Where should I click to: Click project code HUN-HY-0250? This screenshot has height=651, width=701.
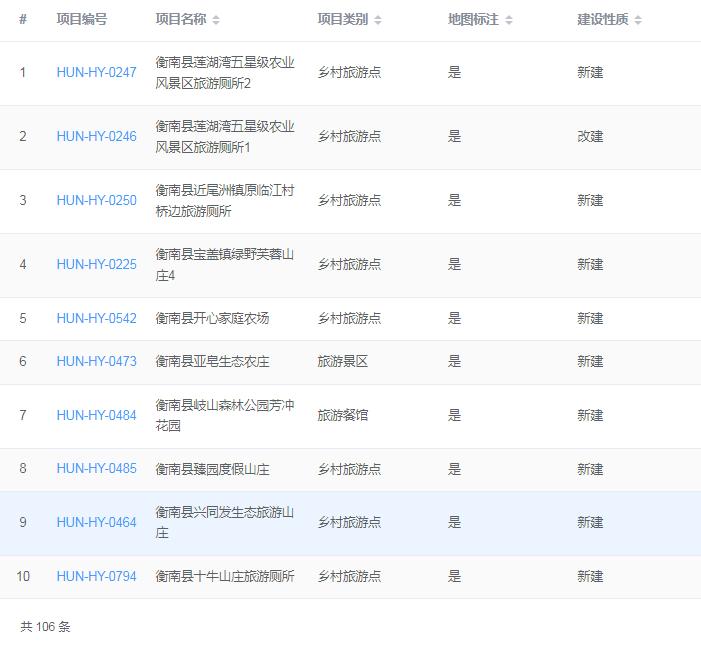pyautogui.click(x=96, y=201)
